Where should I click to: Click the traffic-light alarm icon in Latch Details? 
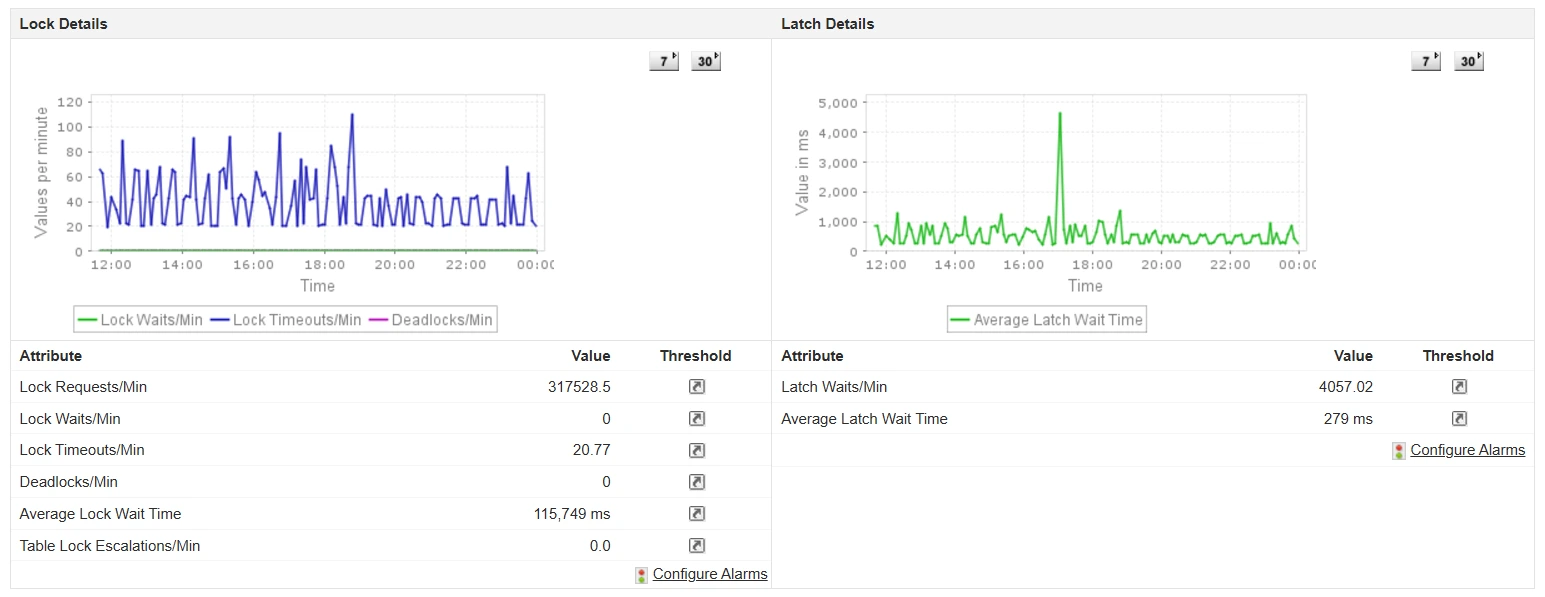pyautogui.click(x=1397, y=450)
